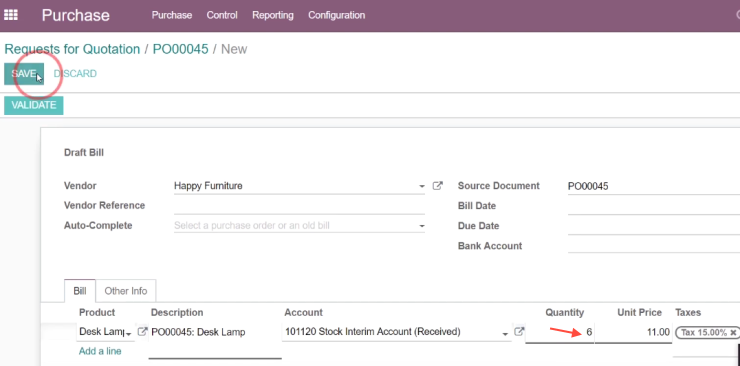The width and height of the screenshot is (740, 366).
Task: Open external link next to Desk Lamp product
Action: click(142, 332)
